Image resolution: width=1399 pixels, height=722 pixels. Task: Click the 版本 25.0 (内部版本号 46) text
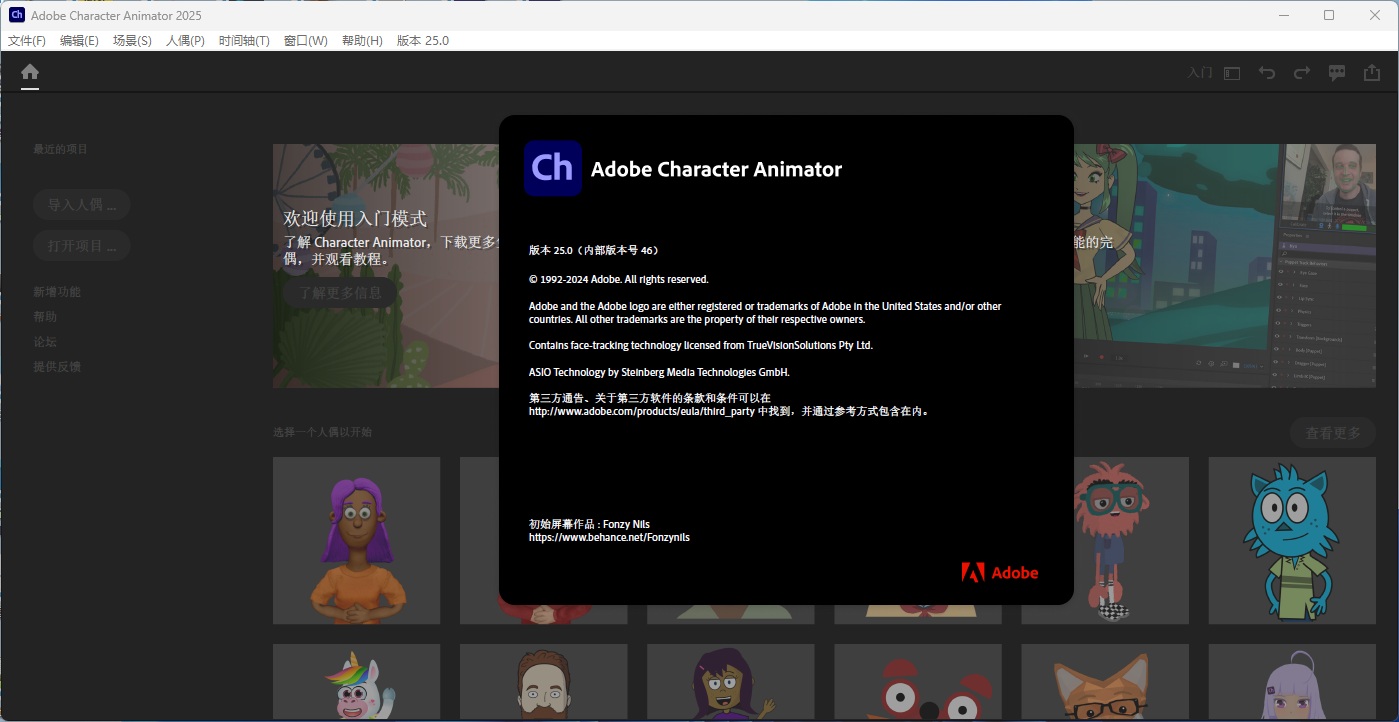coord(594,250)
